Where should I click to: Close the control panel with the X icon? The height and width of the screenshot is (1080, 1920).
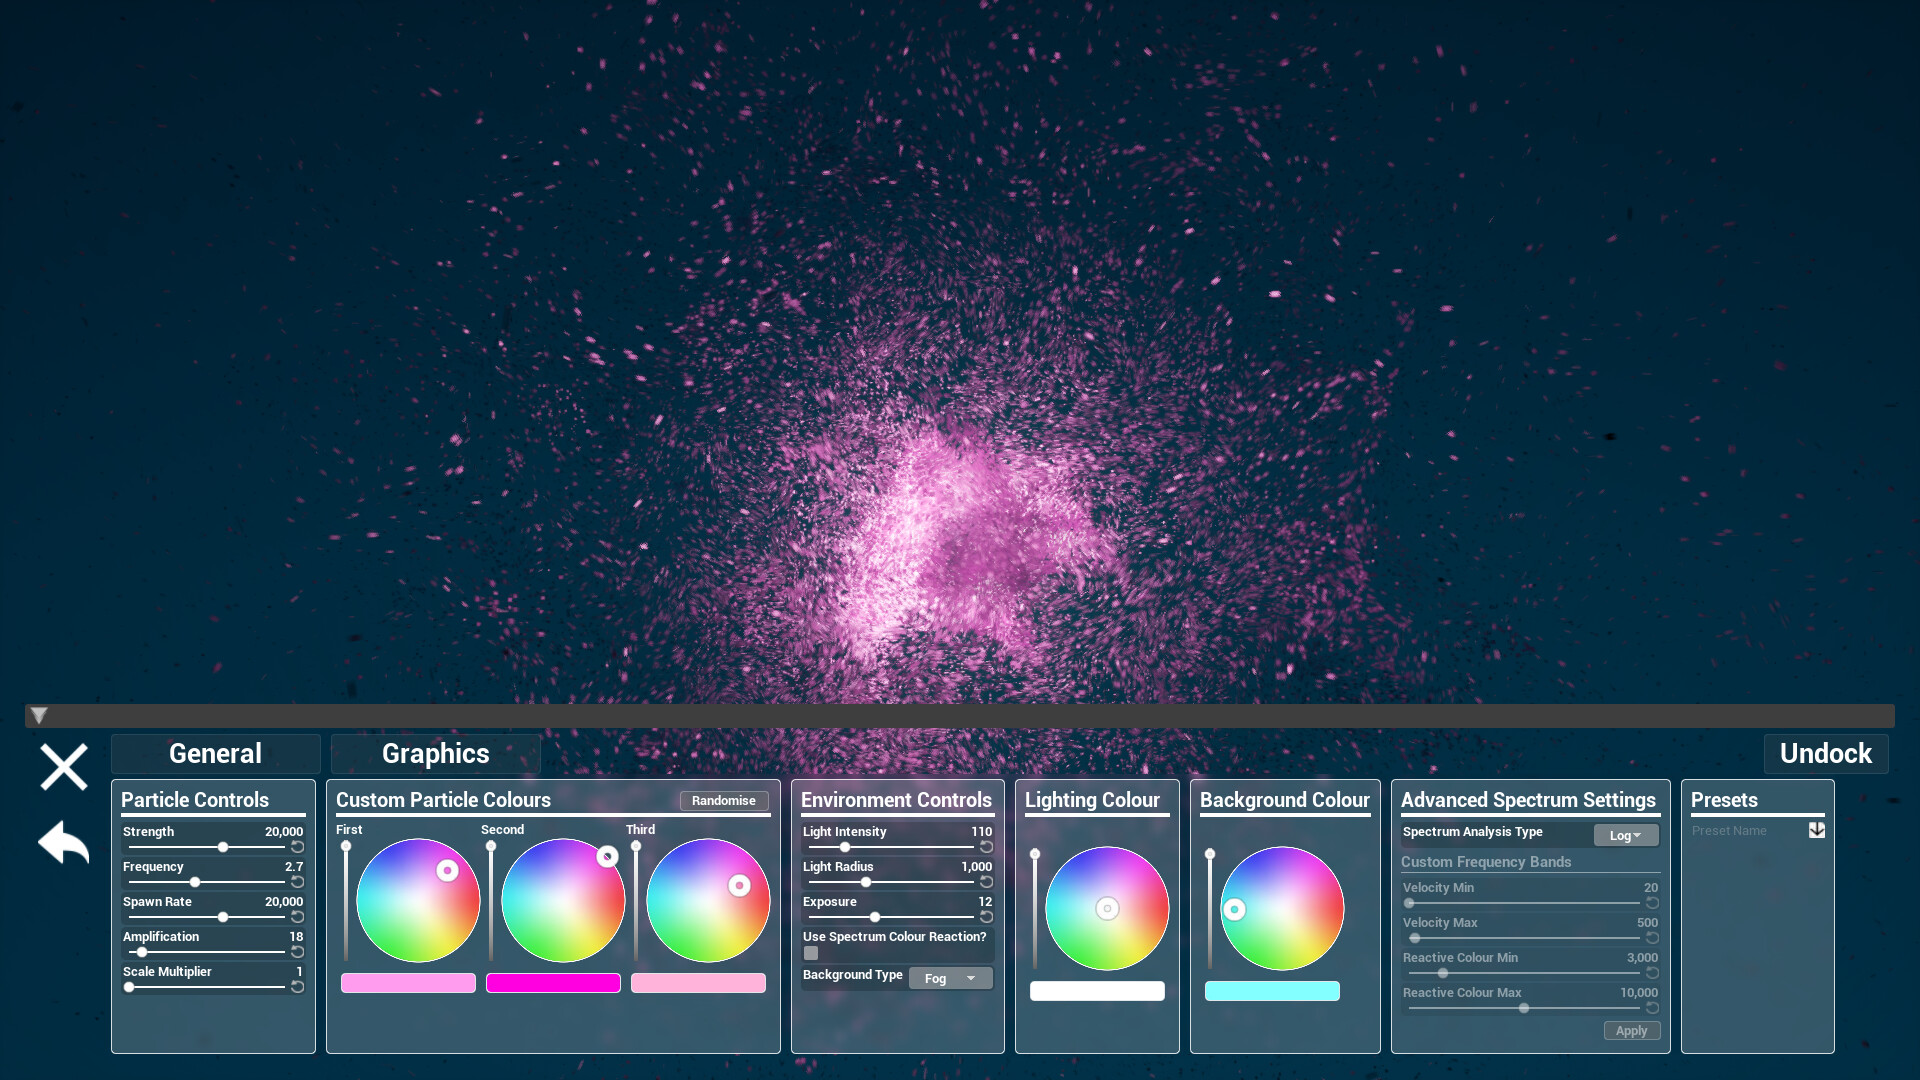click(62, 767)
